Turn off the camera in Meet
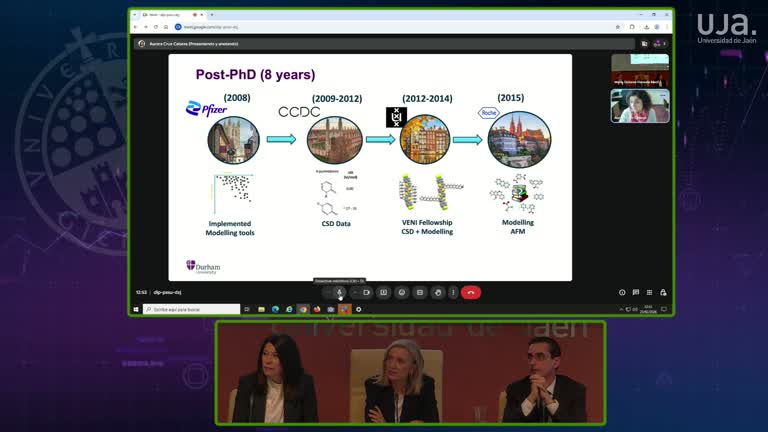 coord(366,292)
